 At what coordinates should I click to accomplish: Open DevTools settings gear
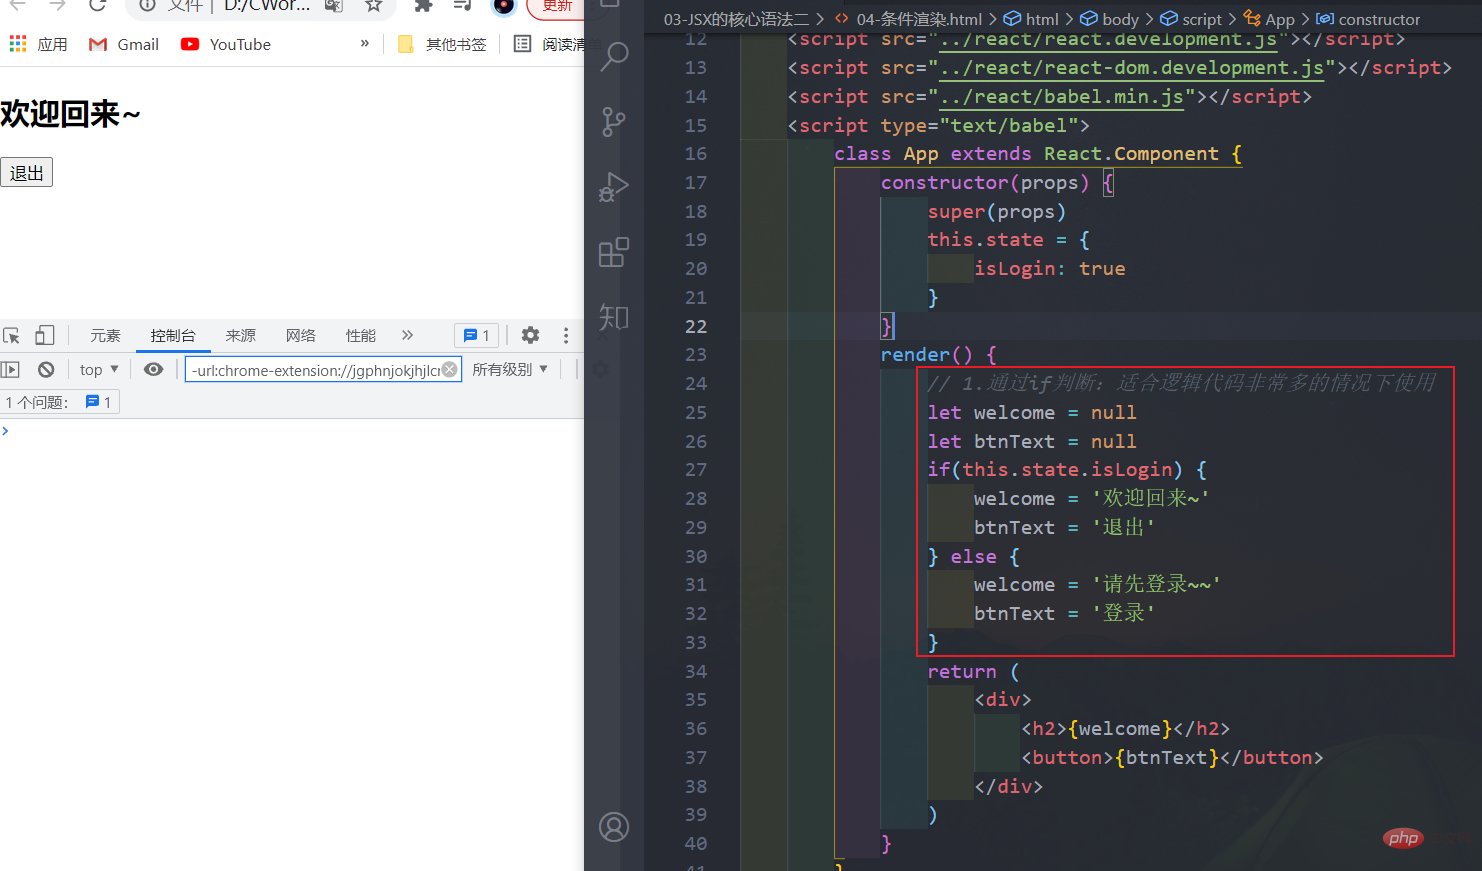tap(530, 335)
